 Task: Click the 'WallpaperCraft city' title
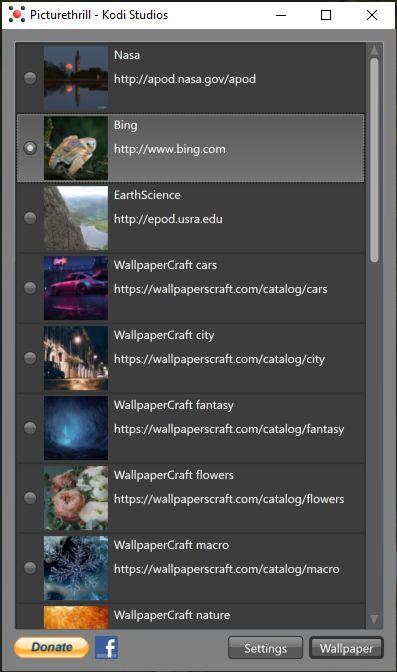pyautogui.click(x=164, y=335)
